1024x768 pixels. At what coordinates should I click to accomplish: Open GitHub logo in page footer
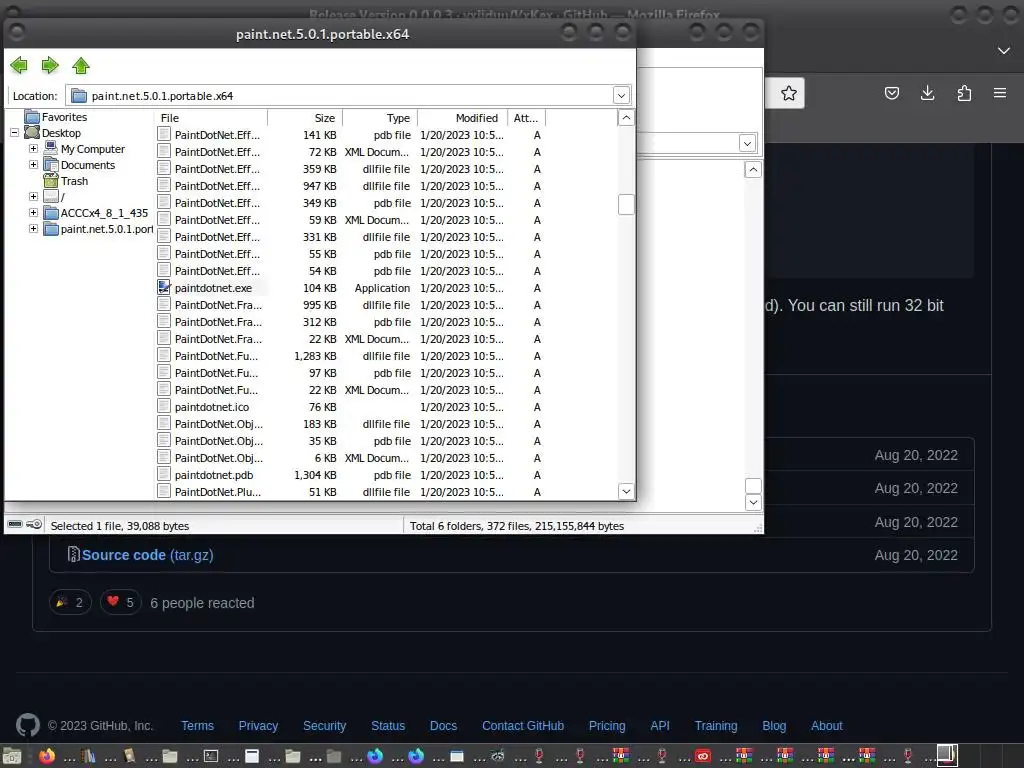(28, 726)
